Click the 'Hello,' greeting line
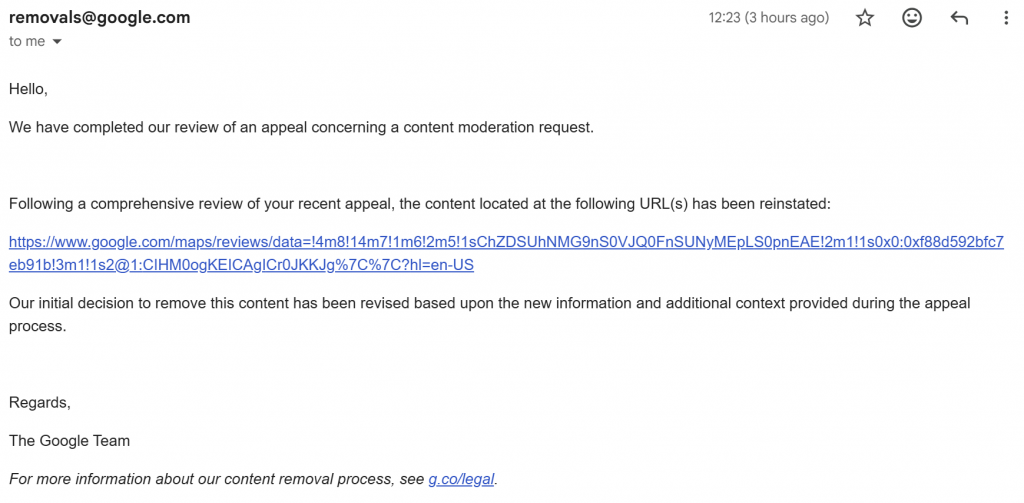 (28, 89)
